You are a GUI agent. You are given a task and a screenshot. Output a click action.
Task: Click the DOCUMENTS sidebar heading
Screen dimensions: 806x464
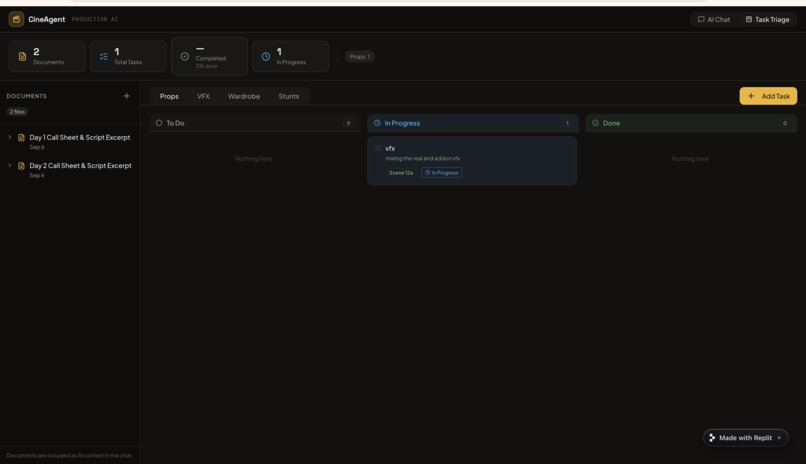pos(27,96)
